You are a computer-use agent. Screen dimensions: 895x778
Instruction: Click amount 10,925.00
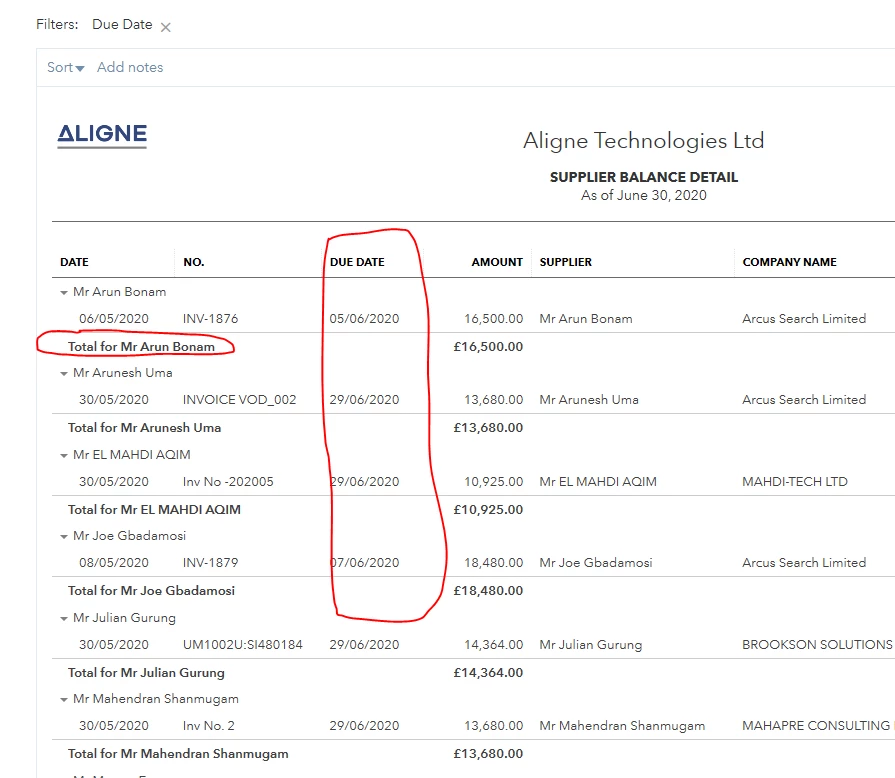tap(494, 482)
